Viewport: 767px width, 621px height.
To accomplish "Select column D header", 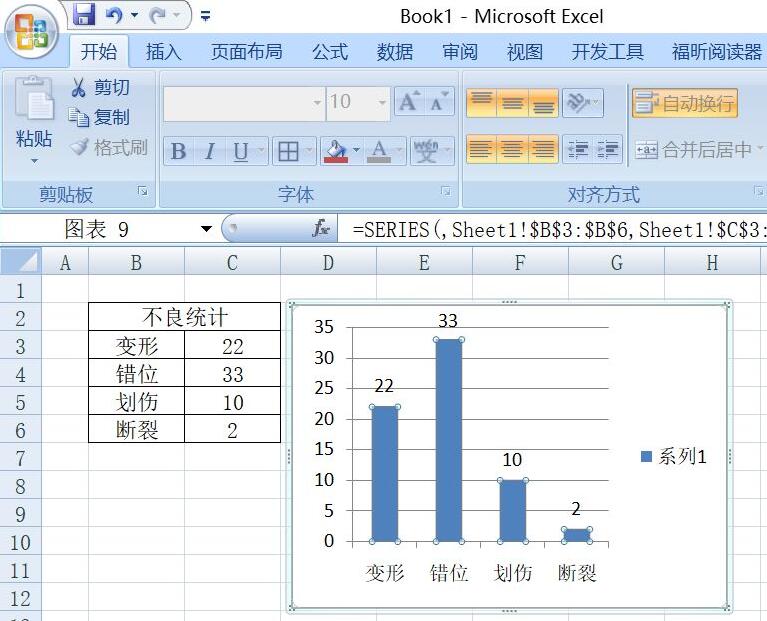I will click(328, 263).
